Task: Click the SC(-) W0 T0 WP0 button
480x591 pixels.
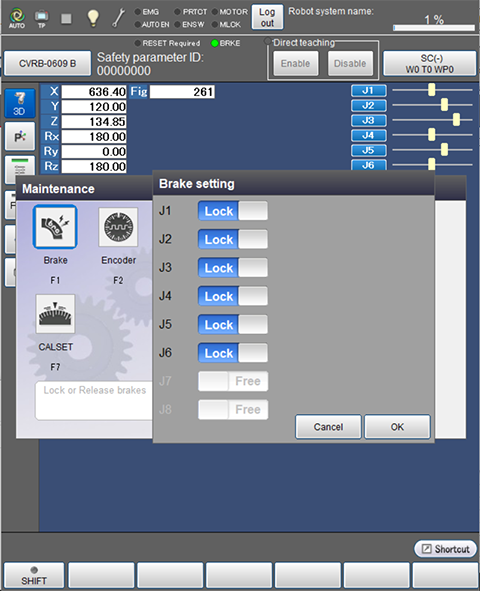Action: pyautogui.click(x=430, y=63)
